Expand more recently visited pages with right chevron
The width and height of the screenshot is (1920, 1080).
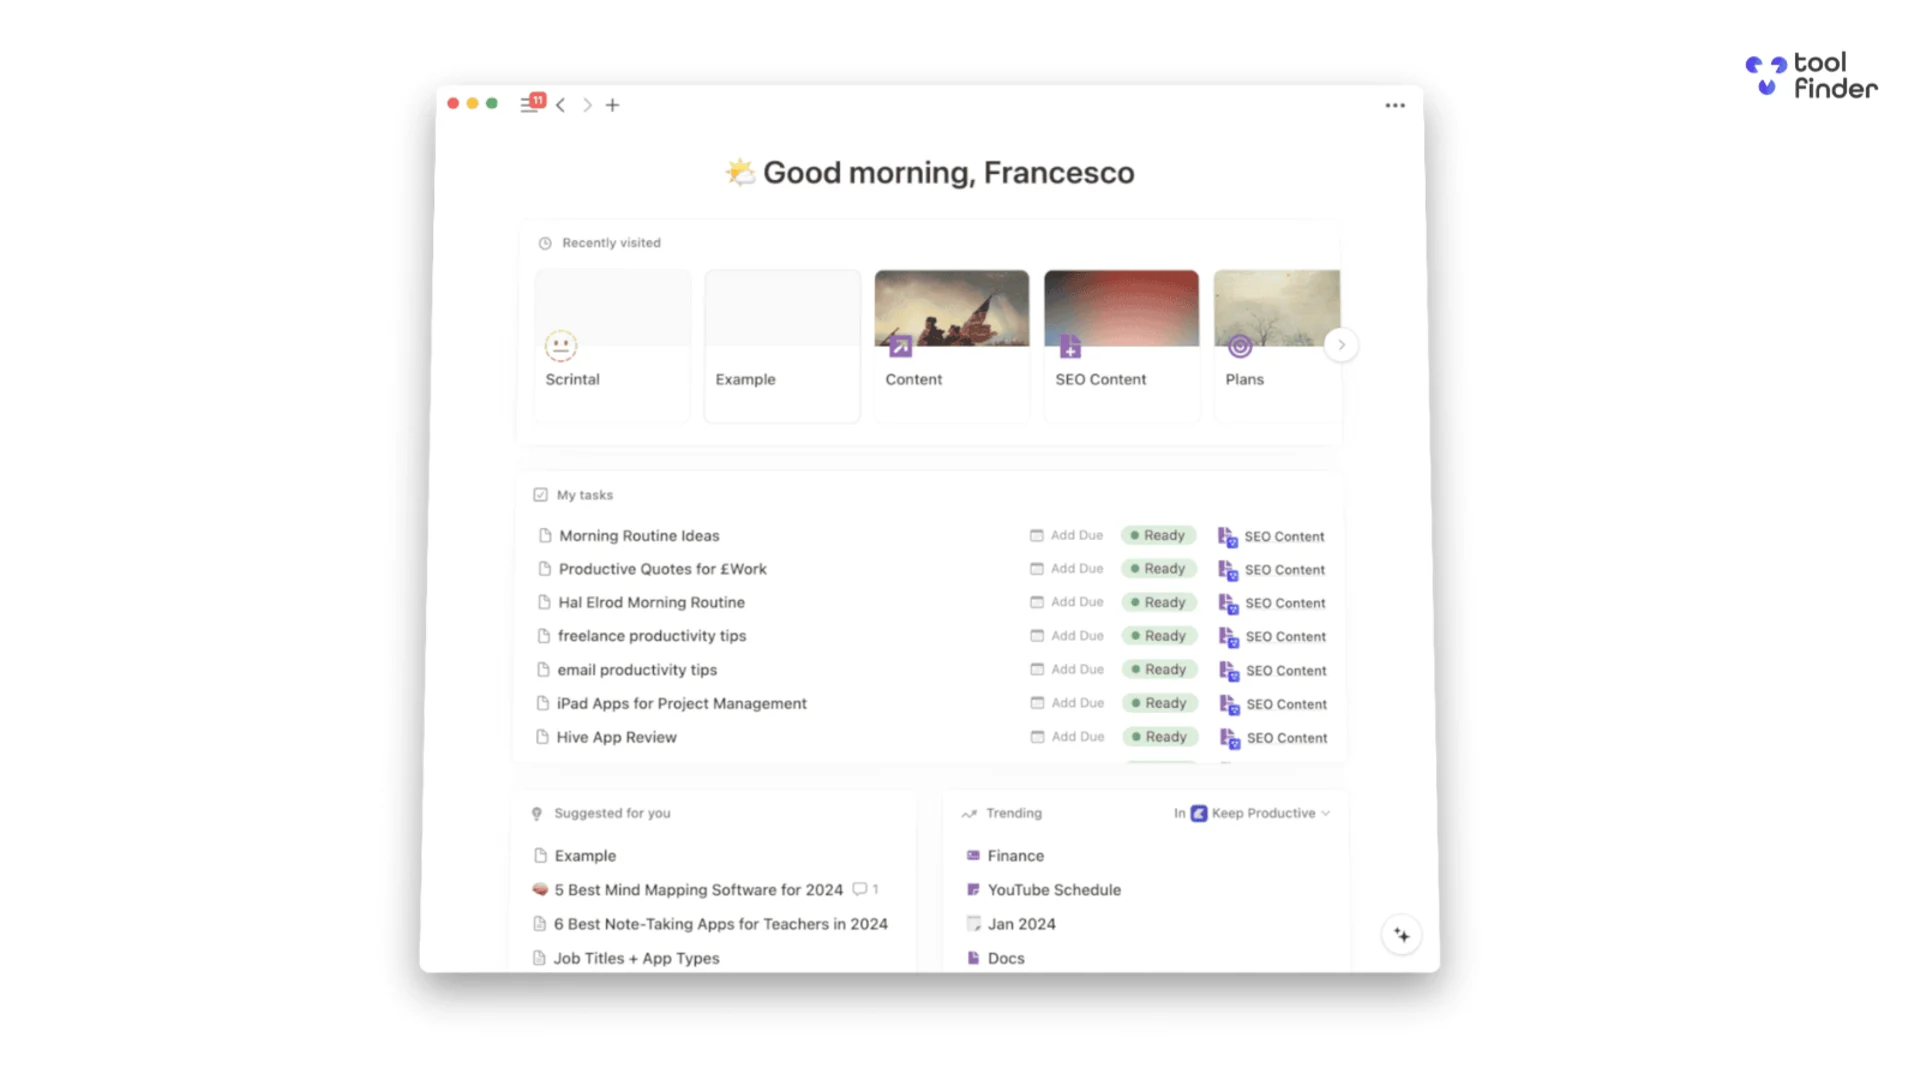1341,344
